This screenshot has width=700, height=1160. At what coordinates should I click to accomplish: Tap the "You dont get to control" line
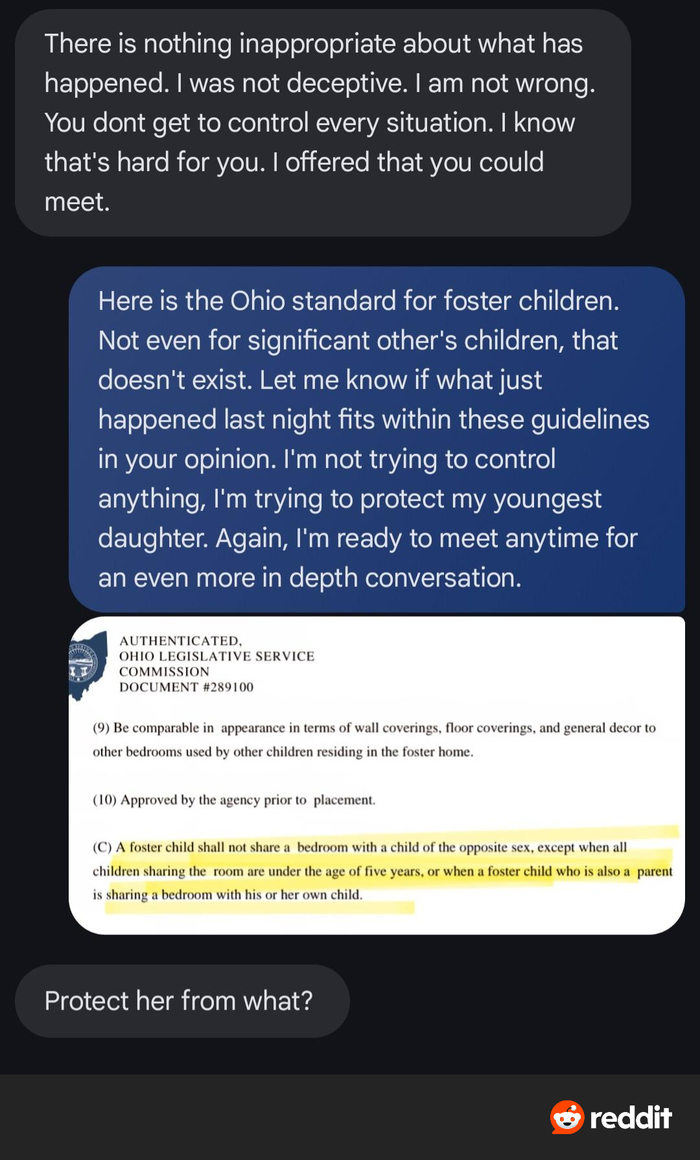coord(309,123)
